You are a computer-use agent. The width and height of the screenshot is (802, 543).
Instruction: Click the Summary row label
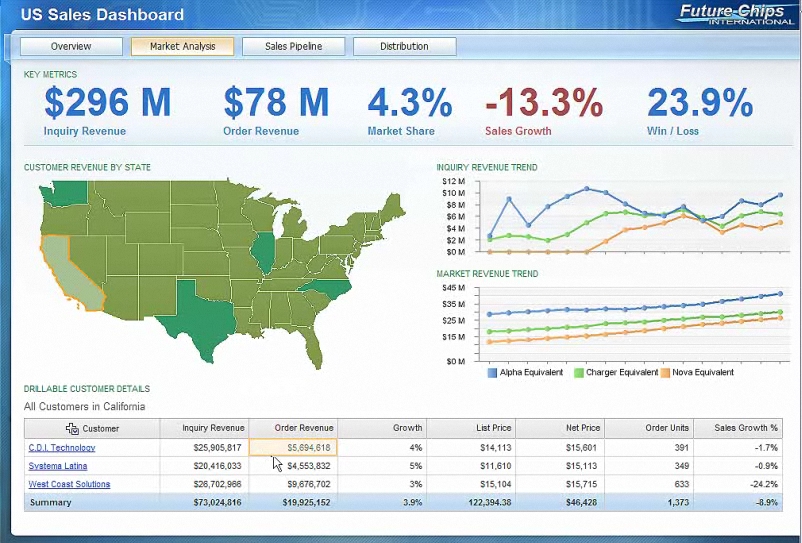(x=51, y=503)
